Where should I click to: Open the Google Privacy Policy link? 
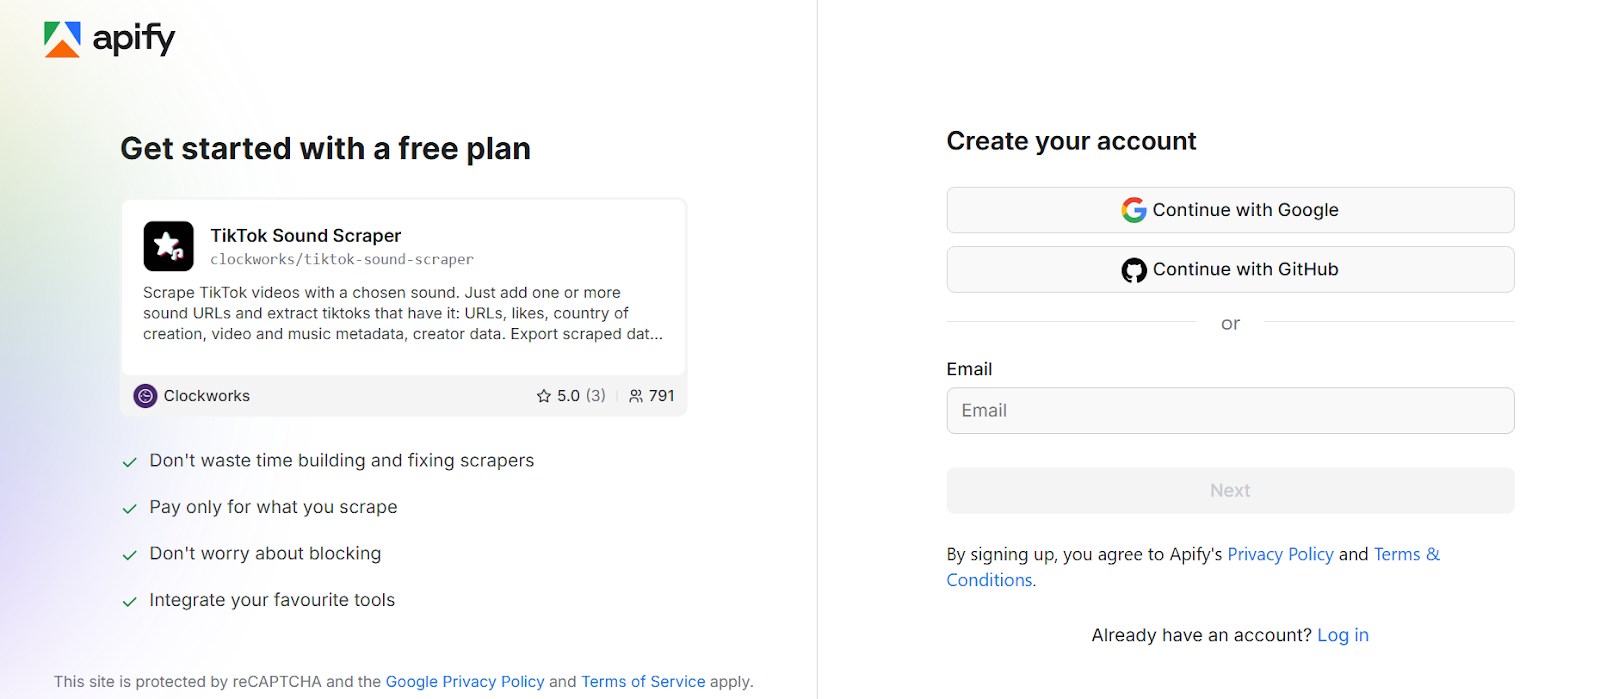pos(465,681)
